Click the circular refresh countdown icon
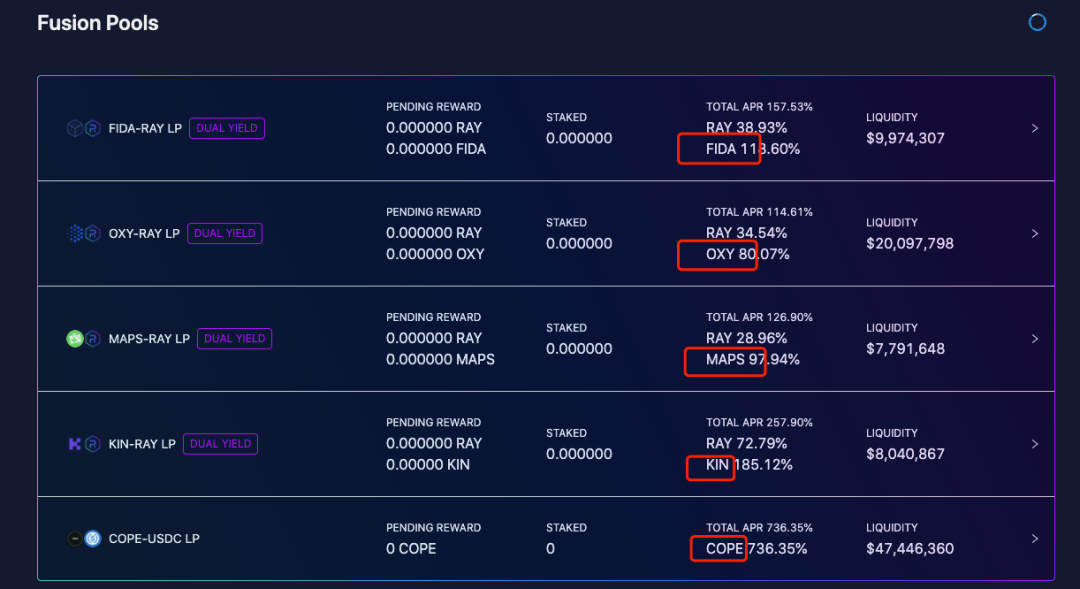This screenshot has height=589, width=1080. [1037, 22]
